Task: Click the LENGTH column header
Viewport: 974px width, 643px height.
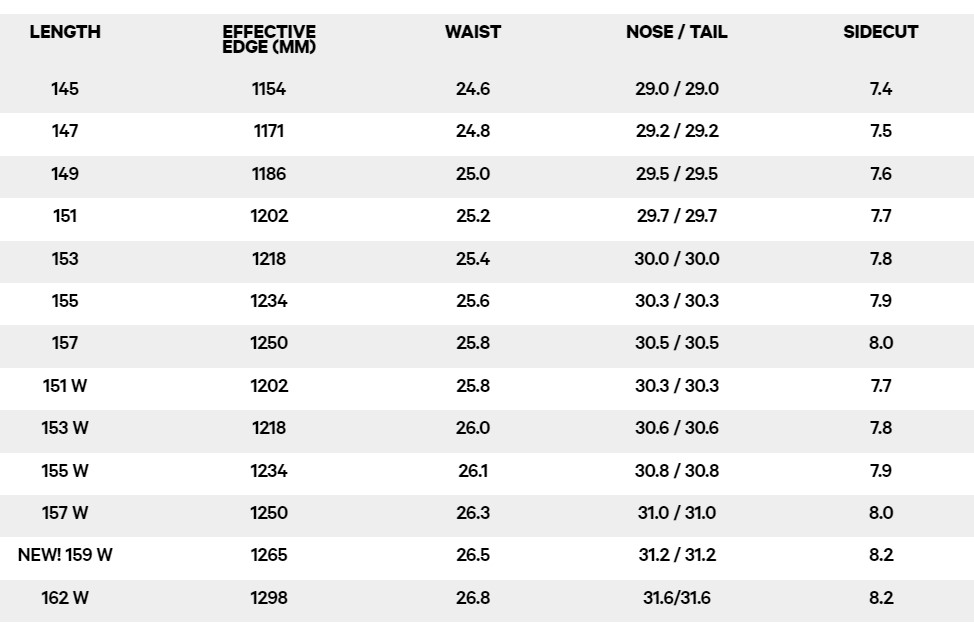Action: pyautogui.click(x=65, y=32)
